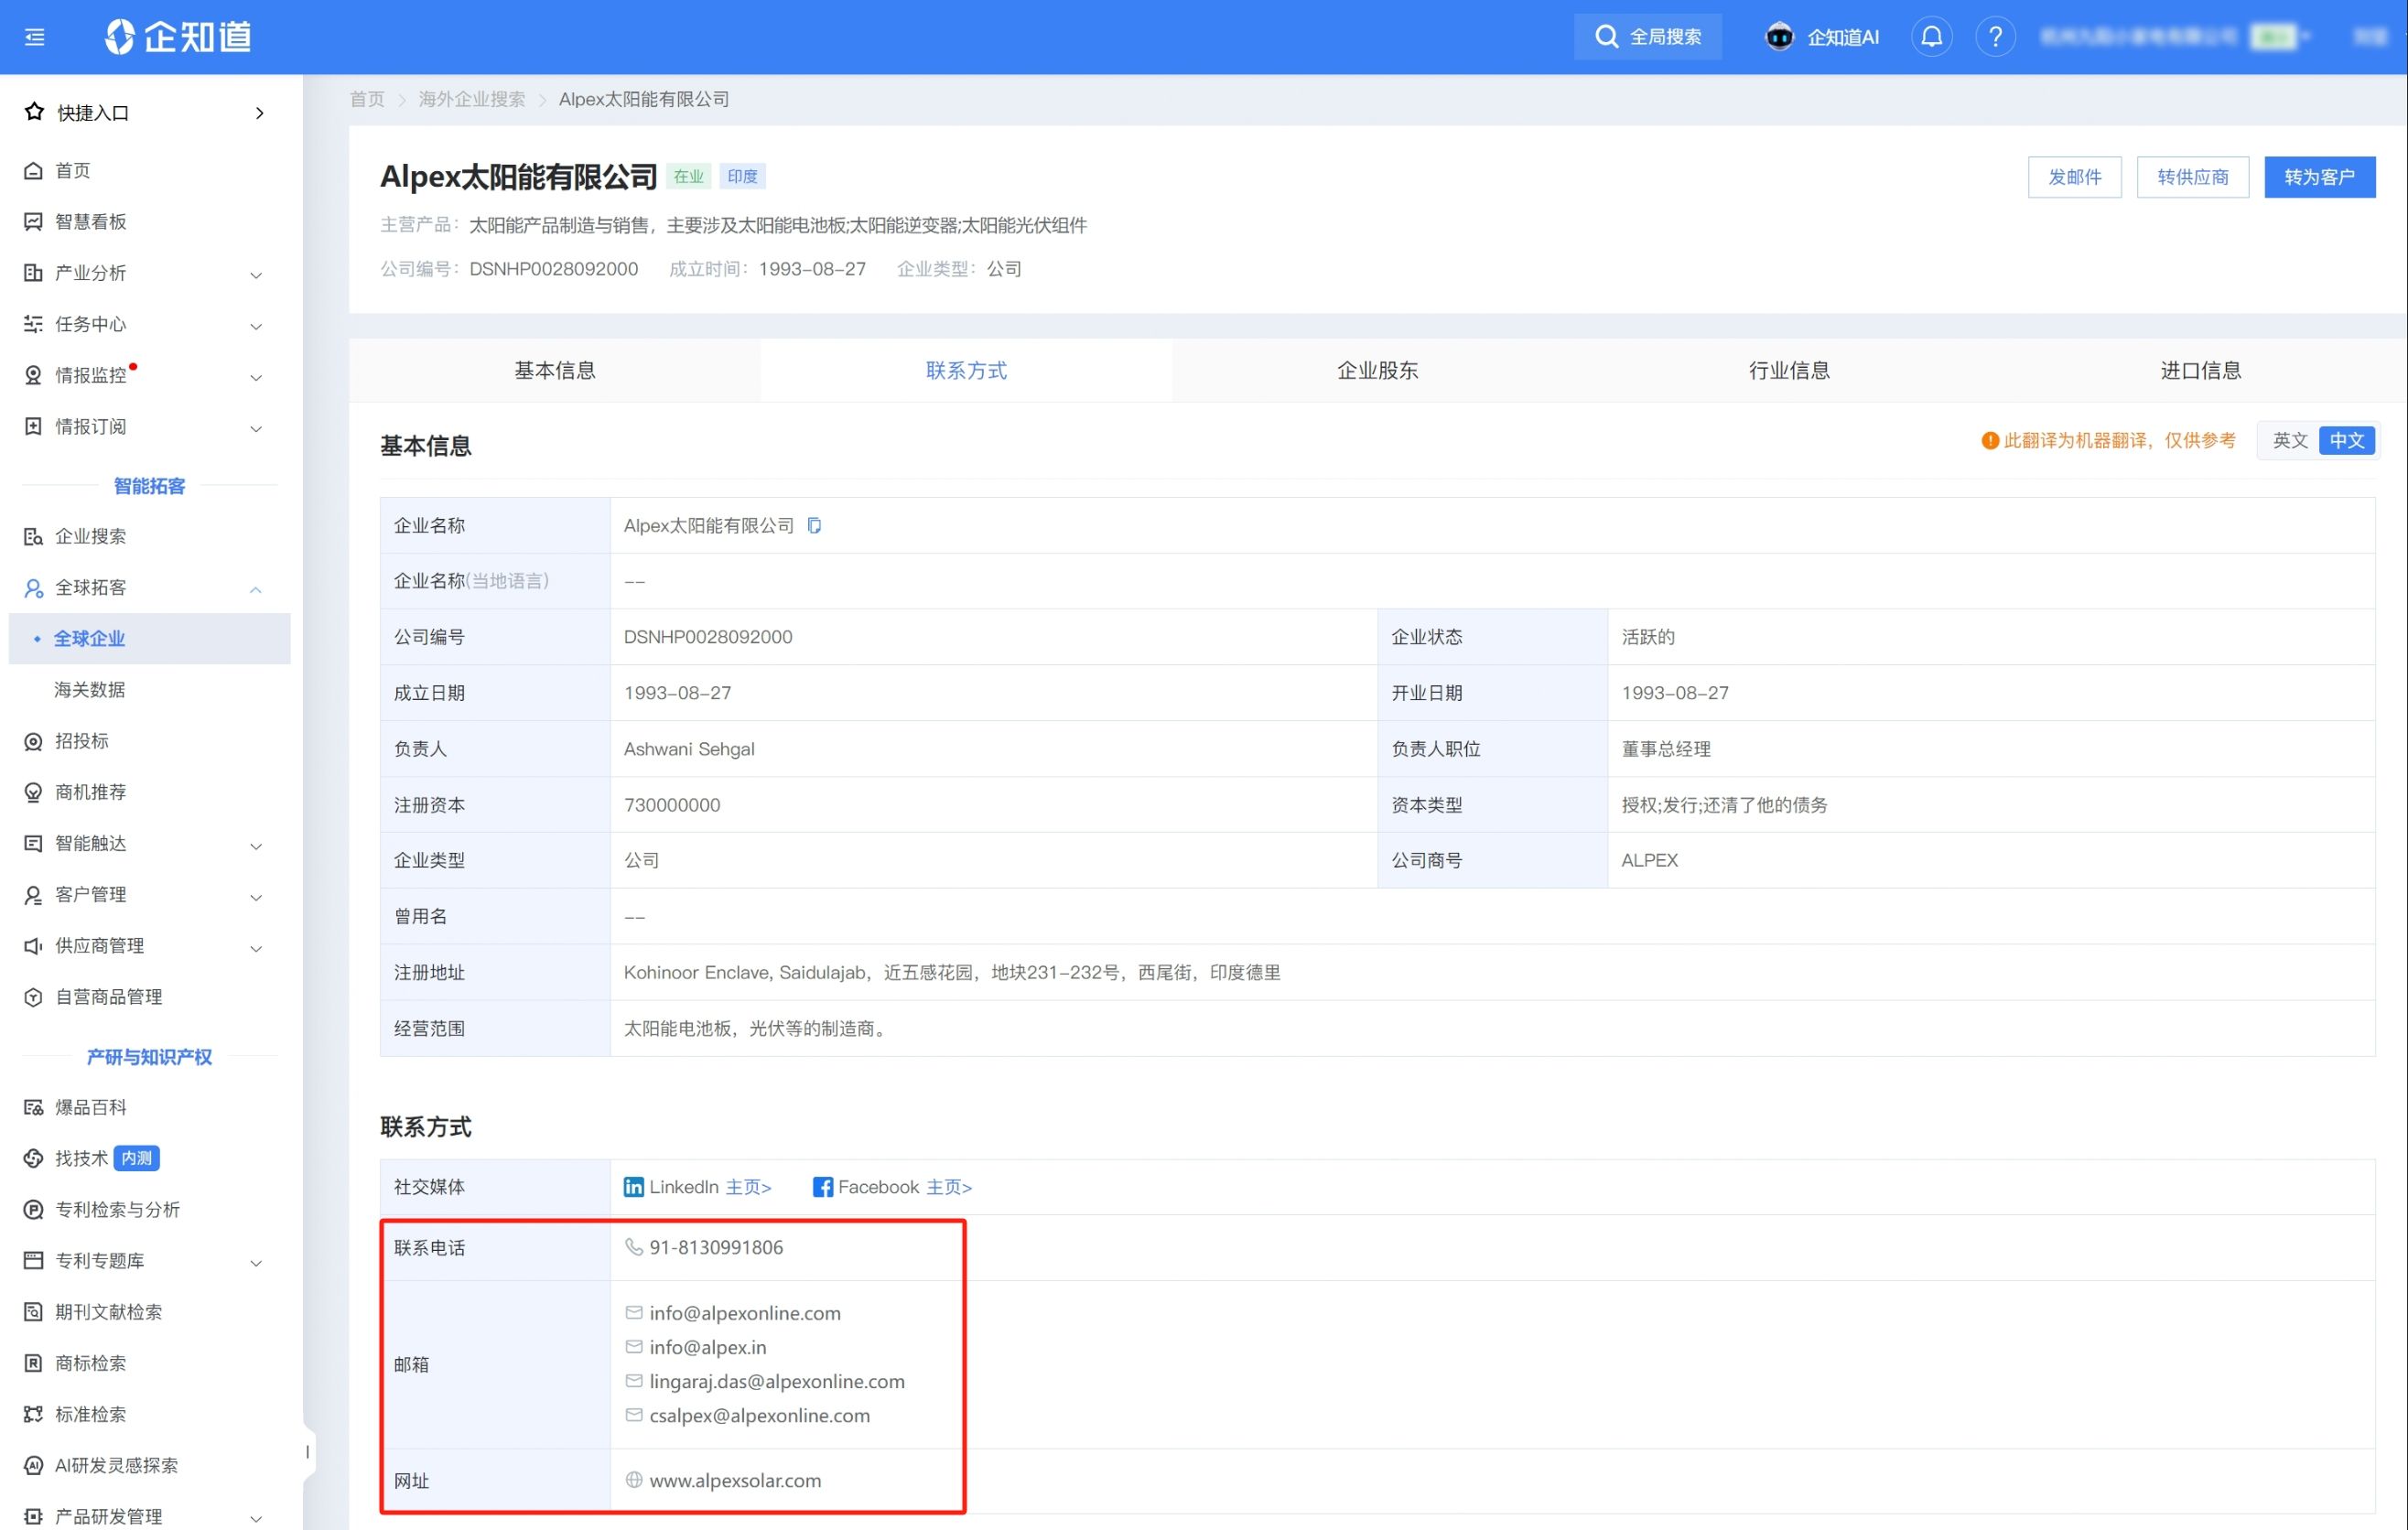Click 内测 badge beside 找技术
This screenshot has width=2408, height=1530.
point(137,1158)
